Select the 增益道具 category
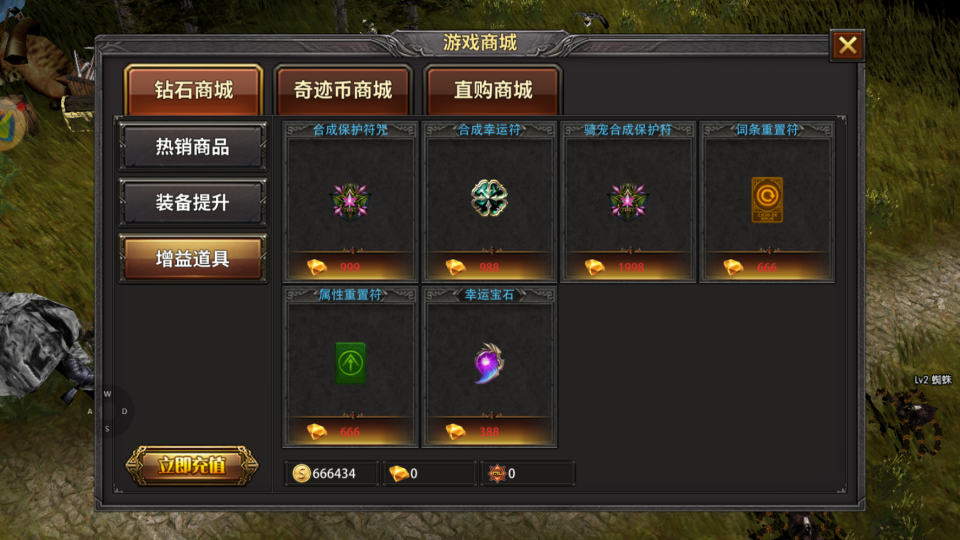The height and width of the screenshot is (540, 960). [x=192, y=258]
